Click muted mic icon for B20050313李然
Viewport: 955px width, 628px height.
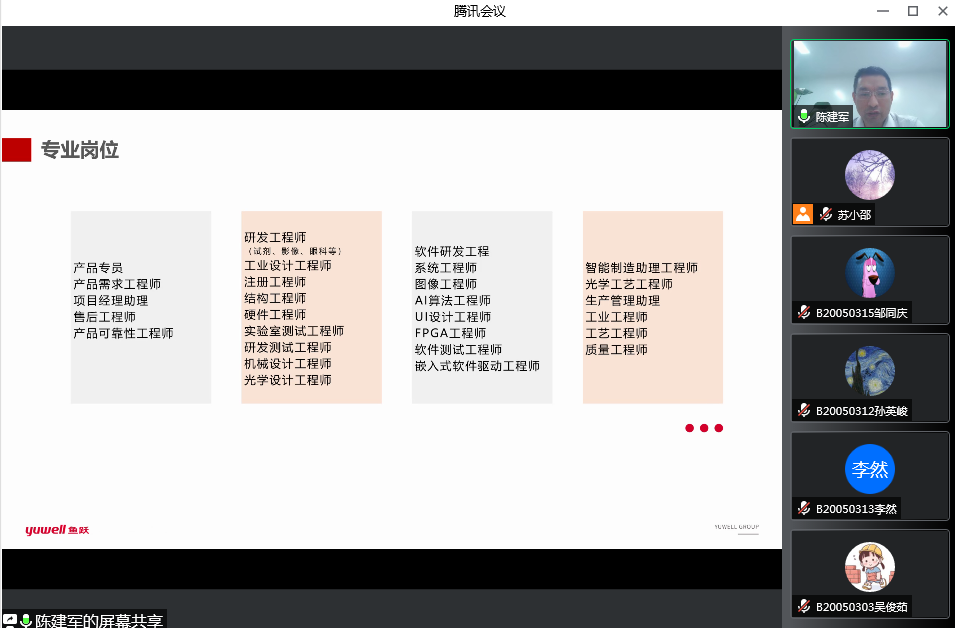point(804,508)
